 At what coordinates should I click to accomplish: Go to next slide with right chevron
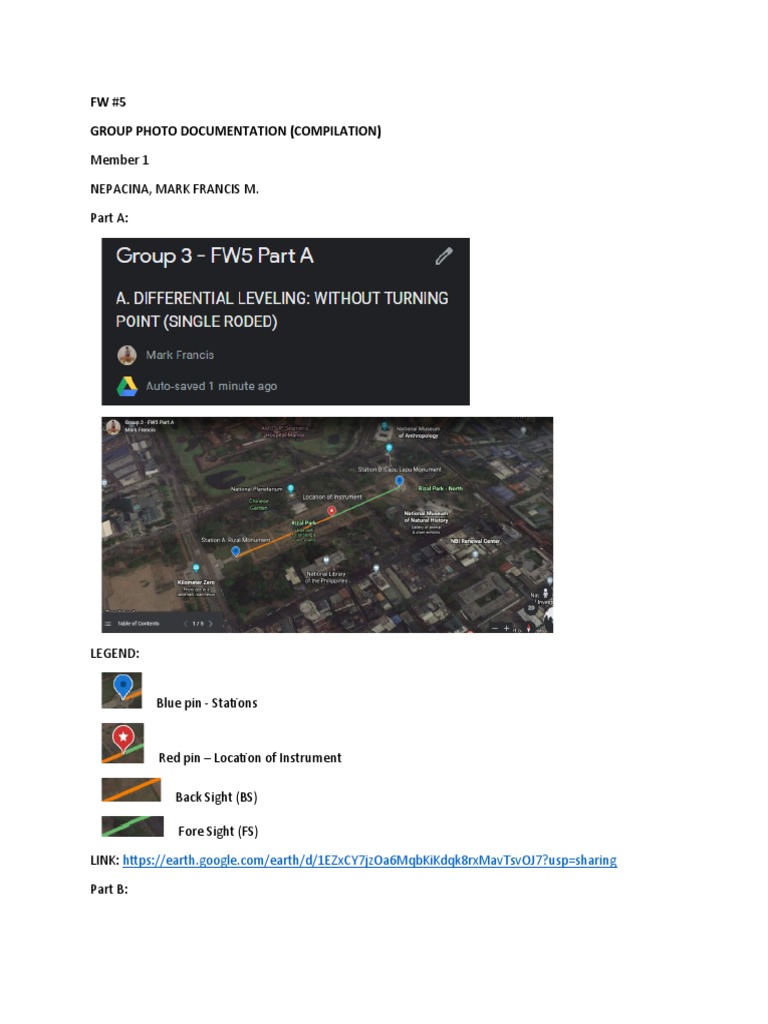pyautogui.click(x=210, y=624)
